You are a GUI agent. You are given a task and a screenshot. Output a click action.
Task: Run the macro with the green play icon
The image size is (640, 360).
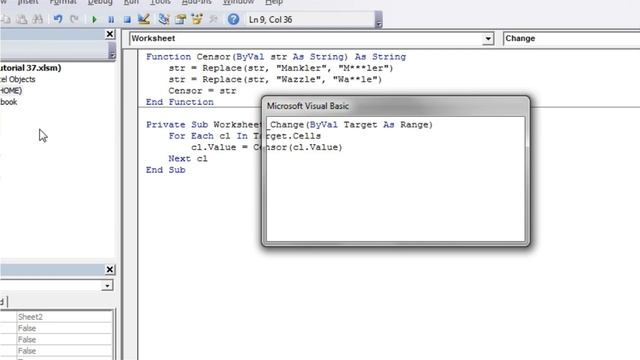pyautogui.click(x=94, y=20)
